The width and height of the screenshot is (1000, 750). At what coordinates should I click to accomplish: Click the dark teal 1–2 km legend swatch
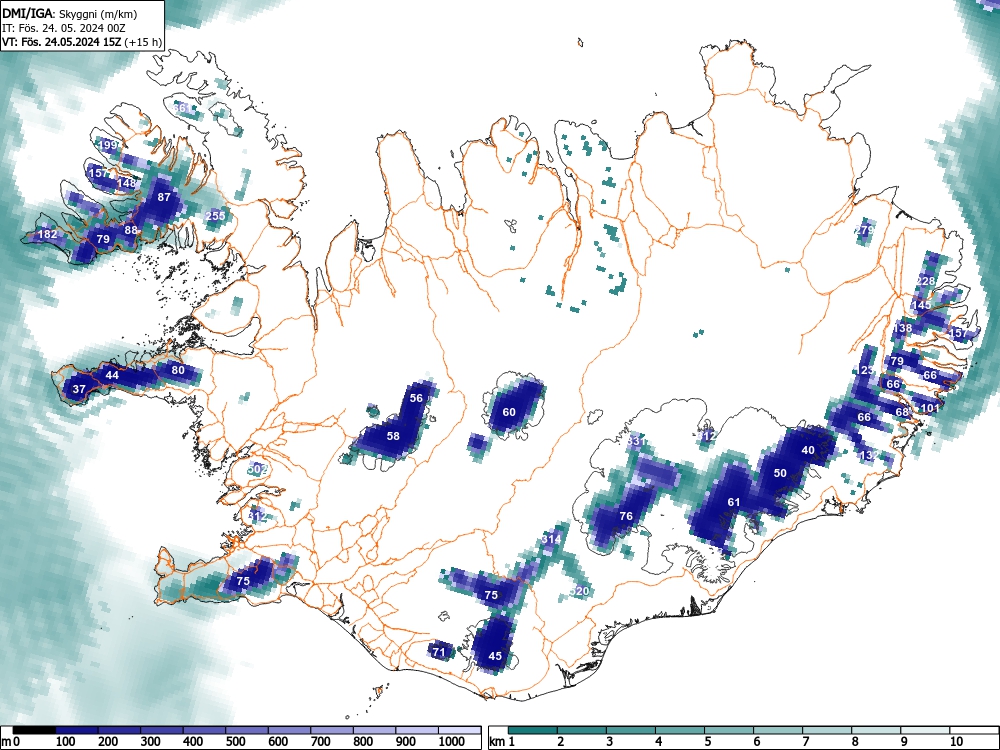533,729
